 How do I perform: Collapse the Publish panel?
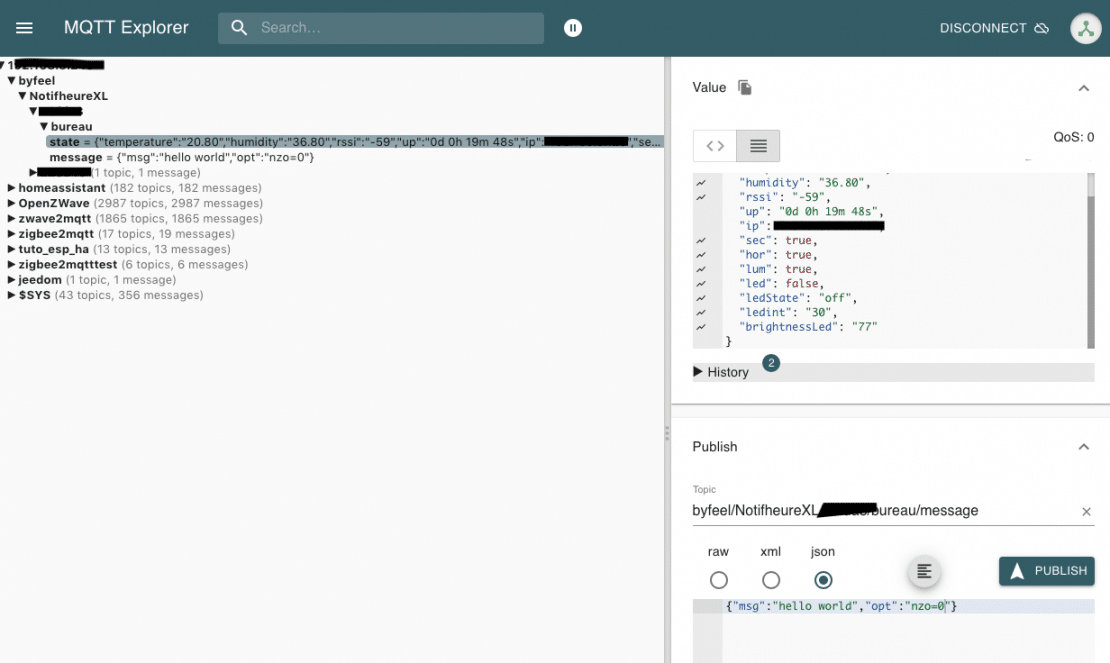pyautogui.click(x=1083, y=446)
